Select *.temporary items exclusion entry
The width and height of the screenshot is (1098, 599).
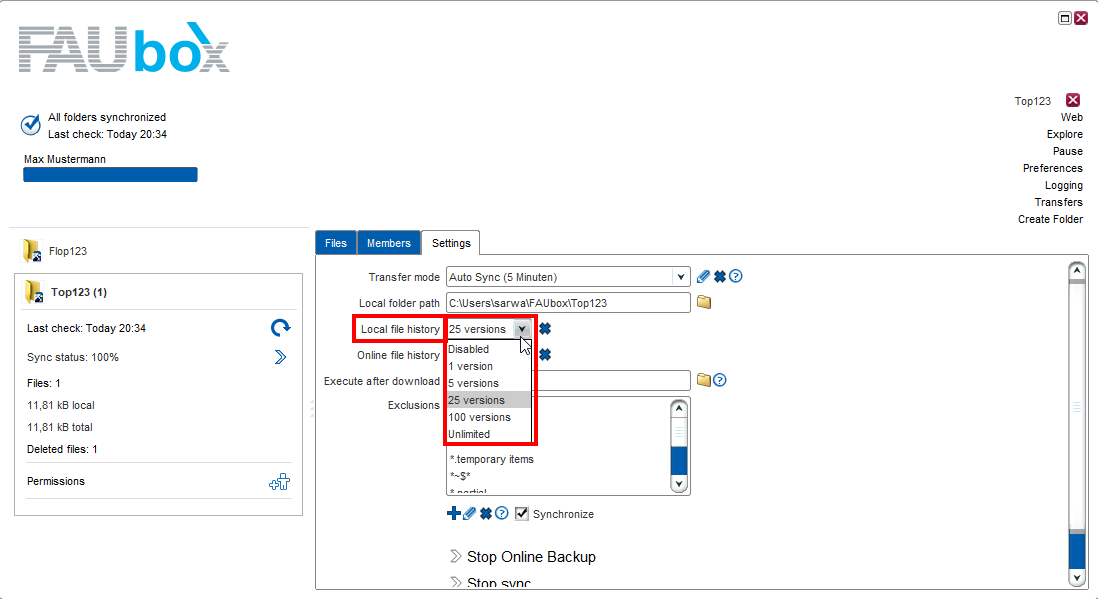(492, 460)
